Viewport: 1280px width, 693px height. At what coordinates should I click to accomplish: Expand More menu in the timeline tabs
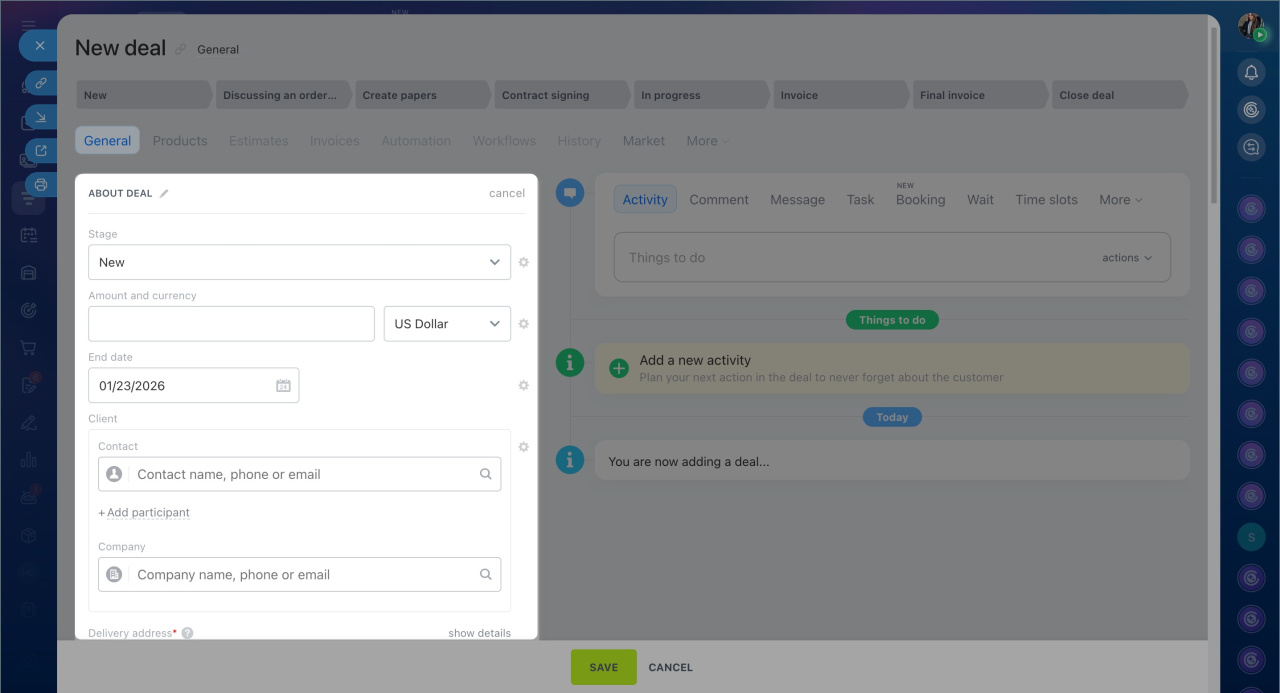pyautogui.click(x=1120, y=200)
